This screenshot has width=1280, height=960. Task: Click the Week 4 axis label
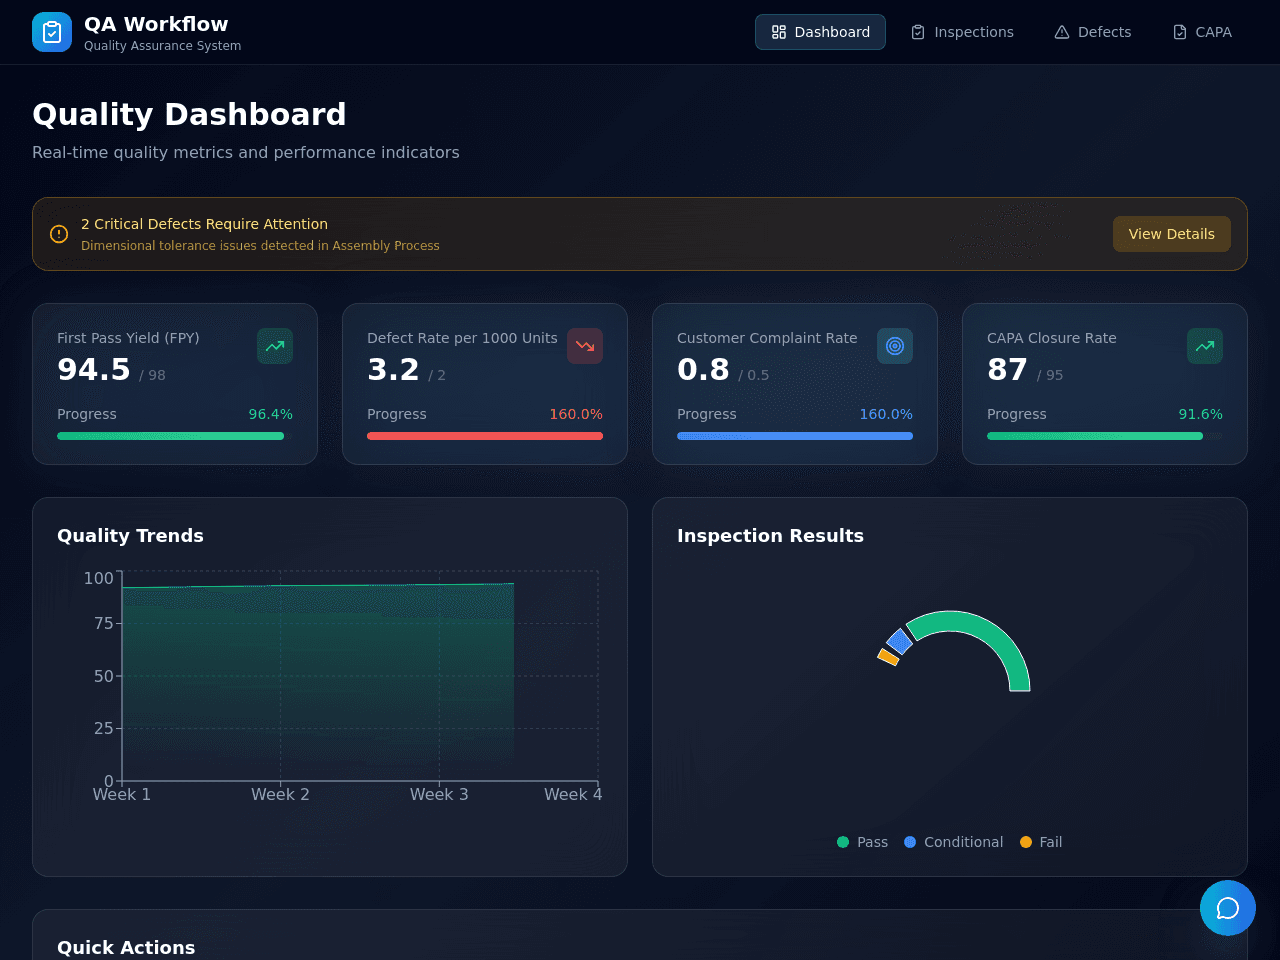573,794
